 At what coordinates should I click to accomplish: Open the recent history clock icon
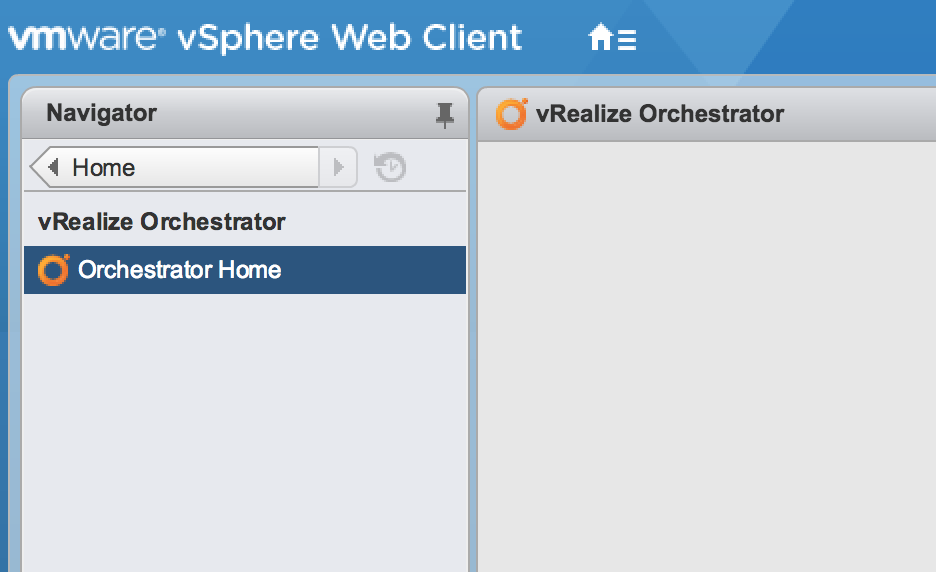[x=390, y=167]
